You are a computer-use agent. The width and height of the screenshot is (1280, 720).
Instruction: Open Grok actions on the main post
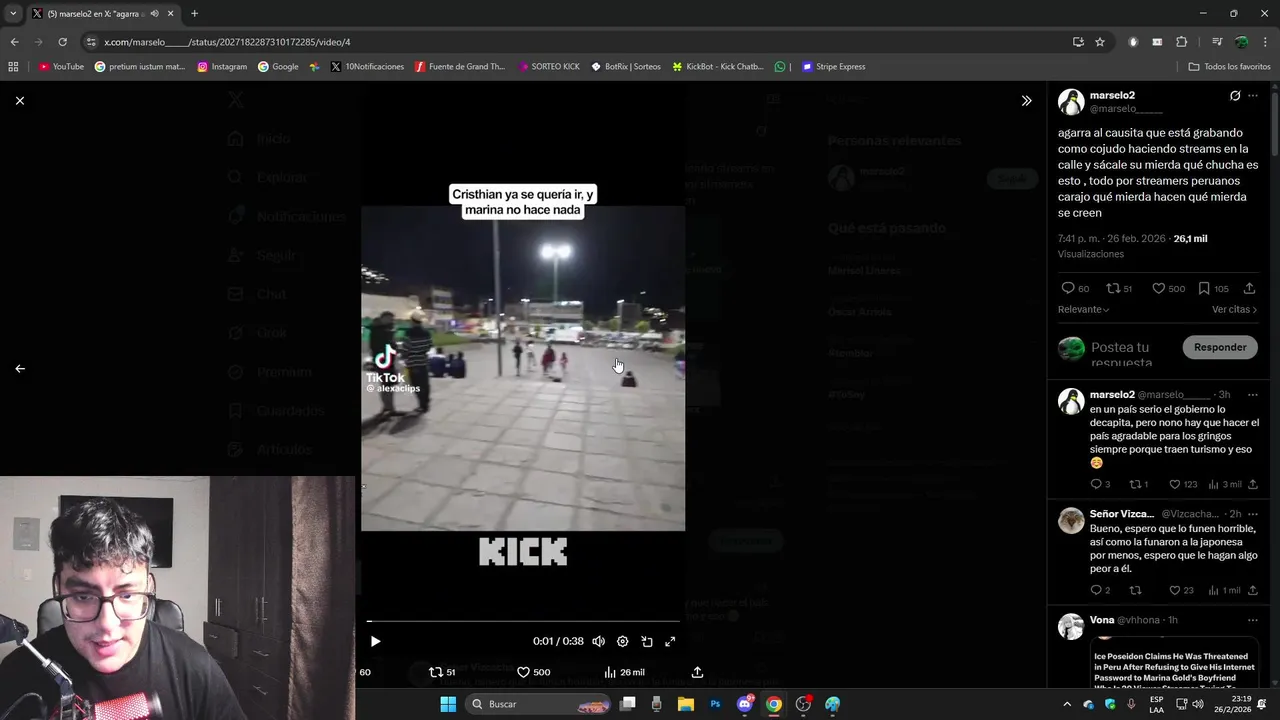click(x=1235, y=96)
